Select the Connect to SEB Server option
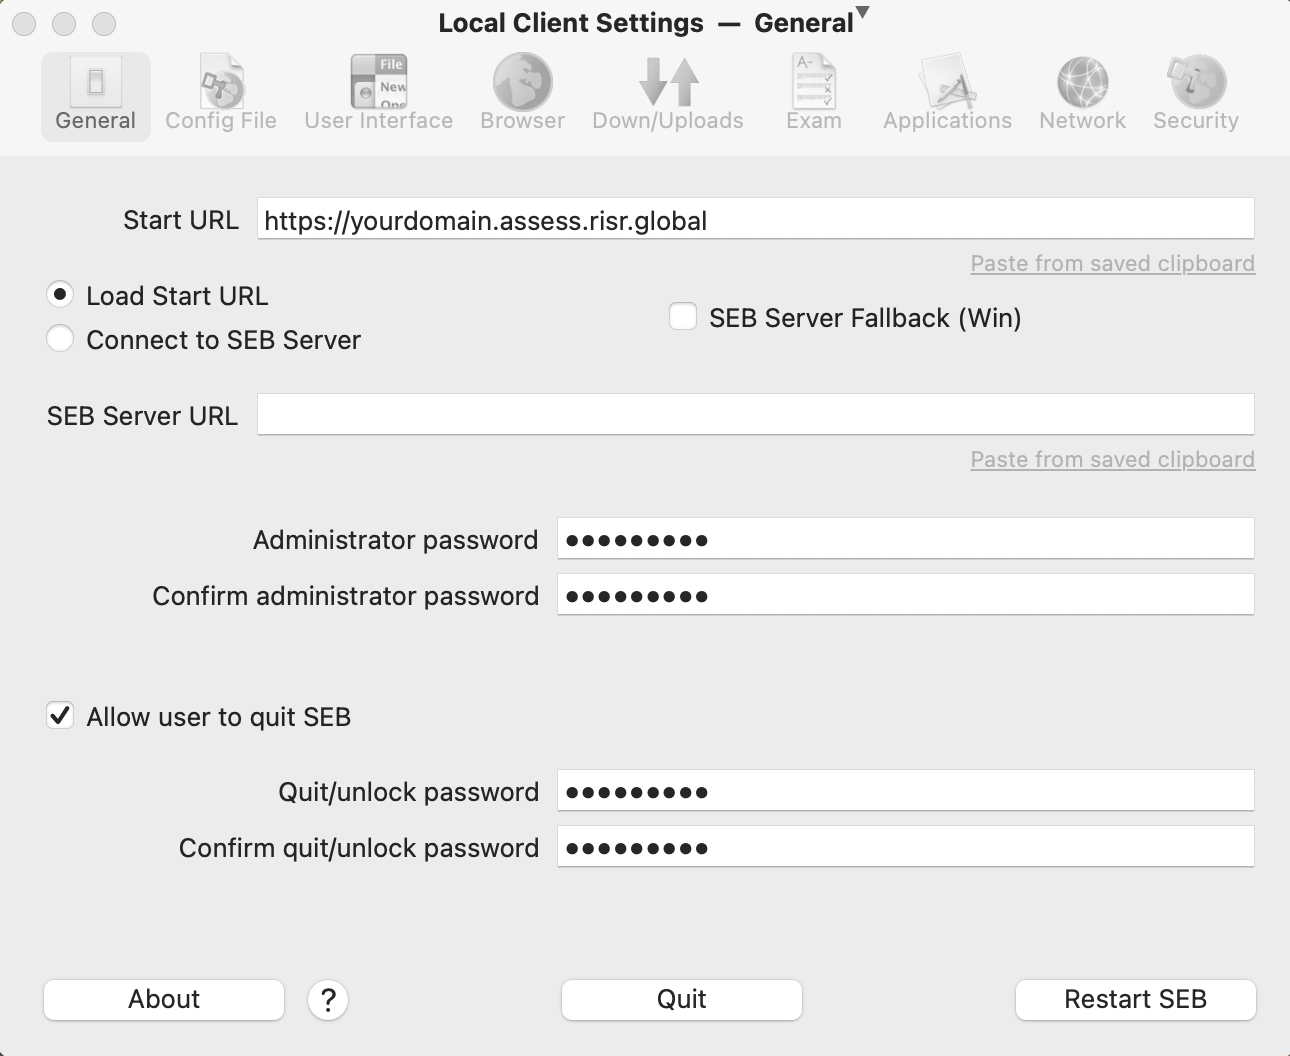The image size is (1290, 1056). [x=59, y=339]
